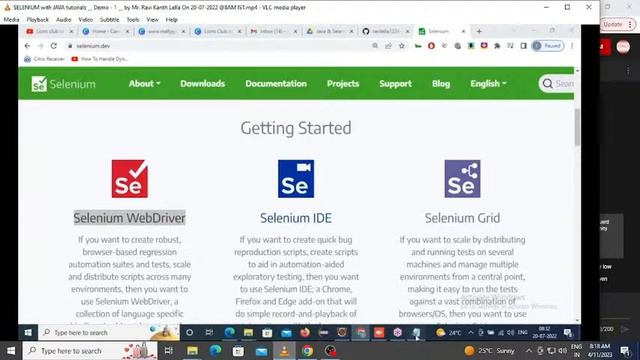640x360 pixels.
Task: Click the blue Selenium IDE logo
Action: click(x=296, y=179)
